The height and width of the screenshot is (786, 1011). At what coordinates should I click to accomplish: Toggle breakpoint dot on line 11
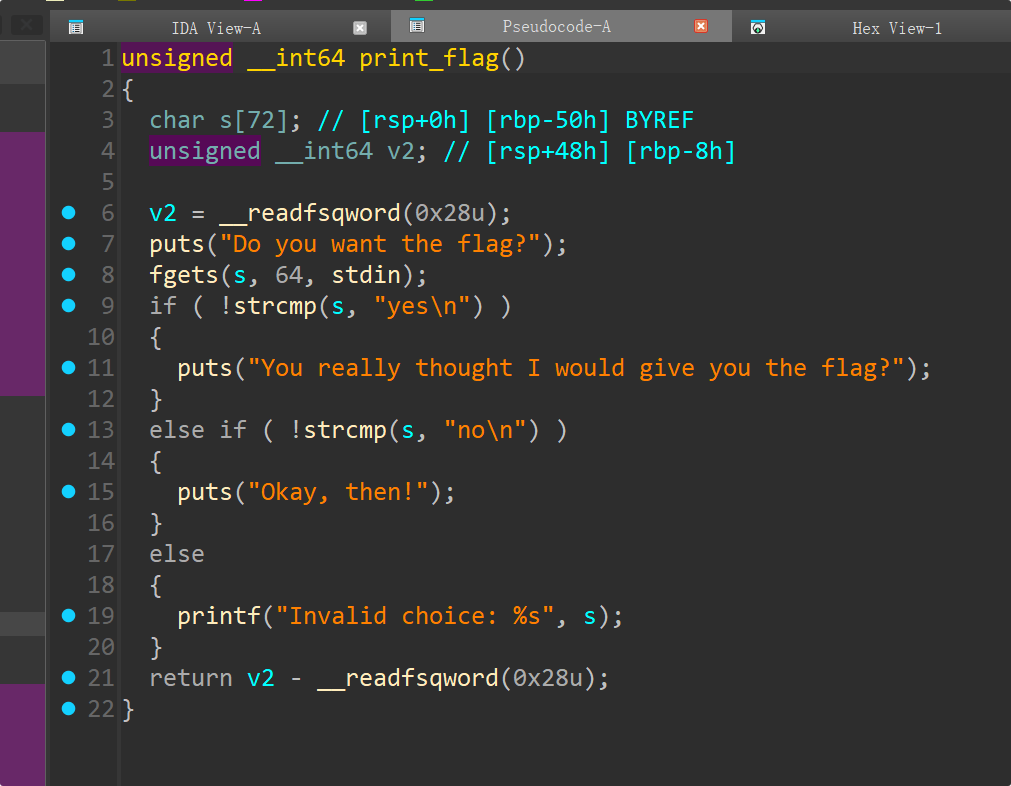(68, 368)
